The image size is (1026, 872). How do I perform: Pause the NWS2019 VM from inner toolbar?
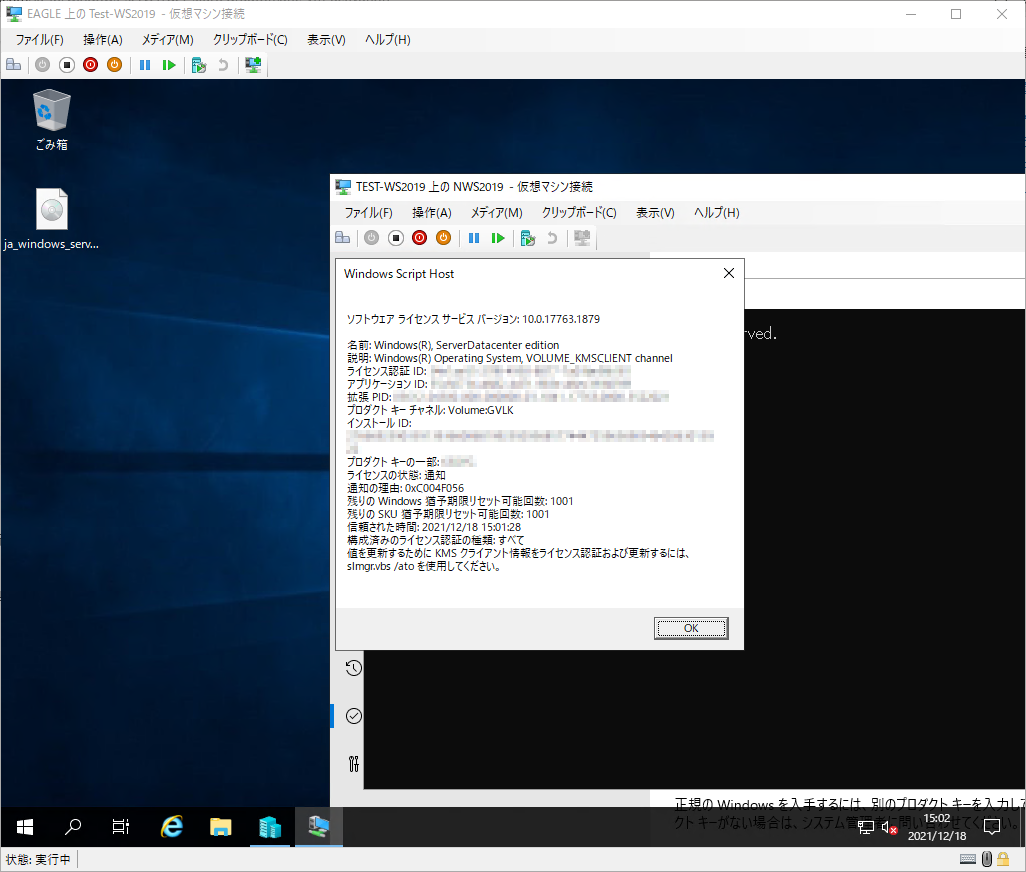(x=474, y=237)
